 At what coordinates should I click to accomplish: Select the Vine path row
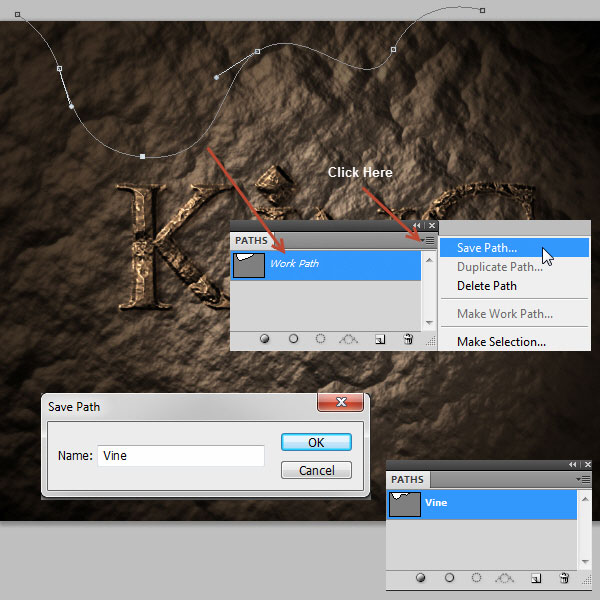point(482,504)
